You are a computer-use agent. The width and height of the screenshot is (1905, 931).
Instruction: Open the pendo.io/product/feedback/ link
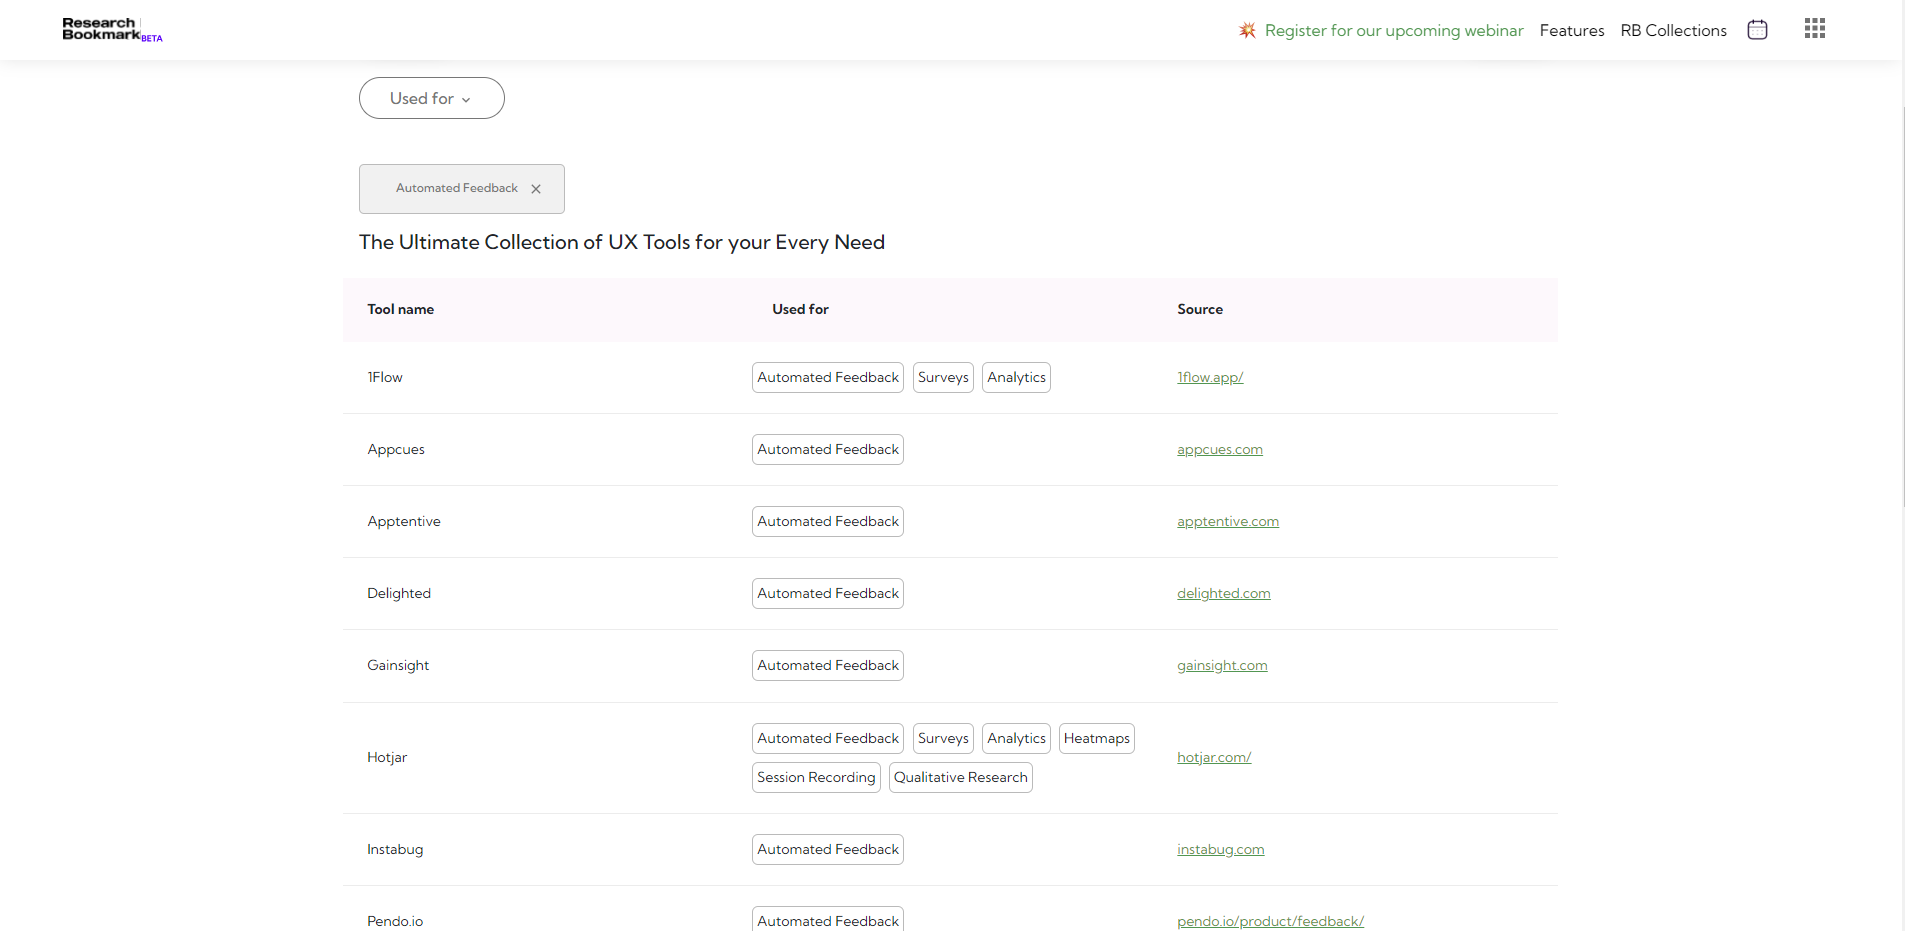tap(1271, 921)
